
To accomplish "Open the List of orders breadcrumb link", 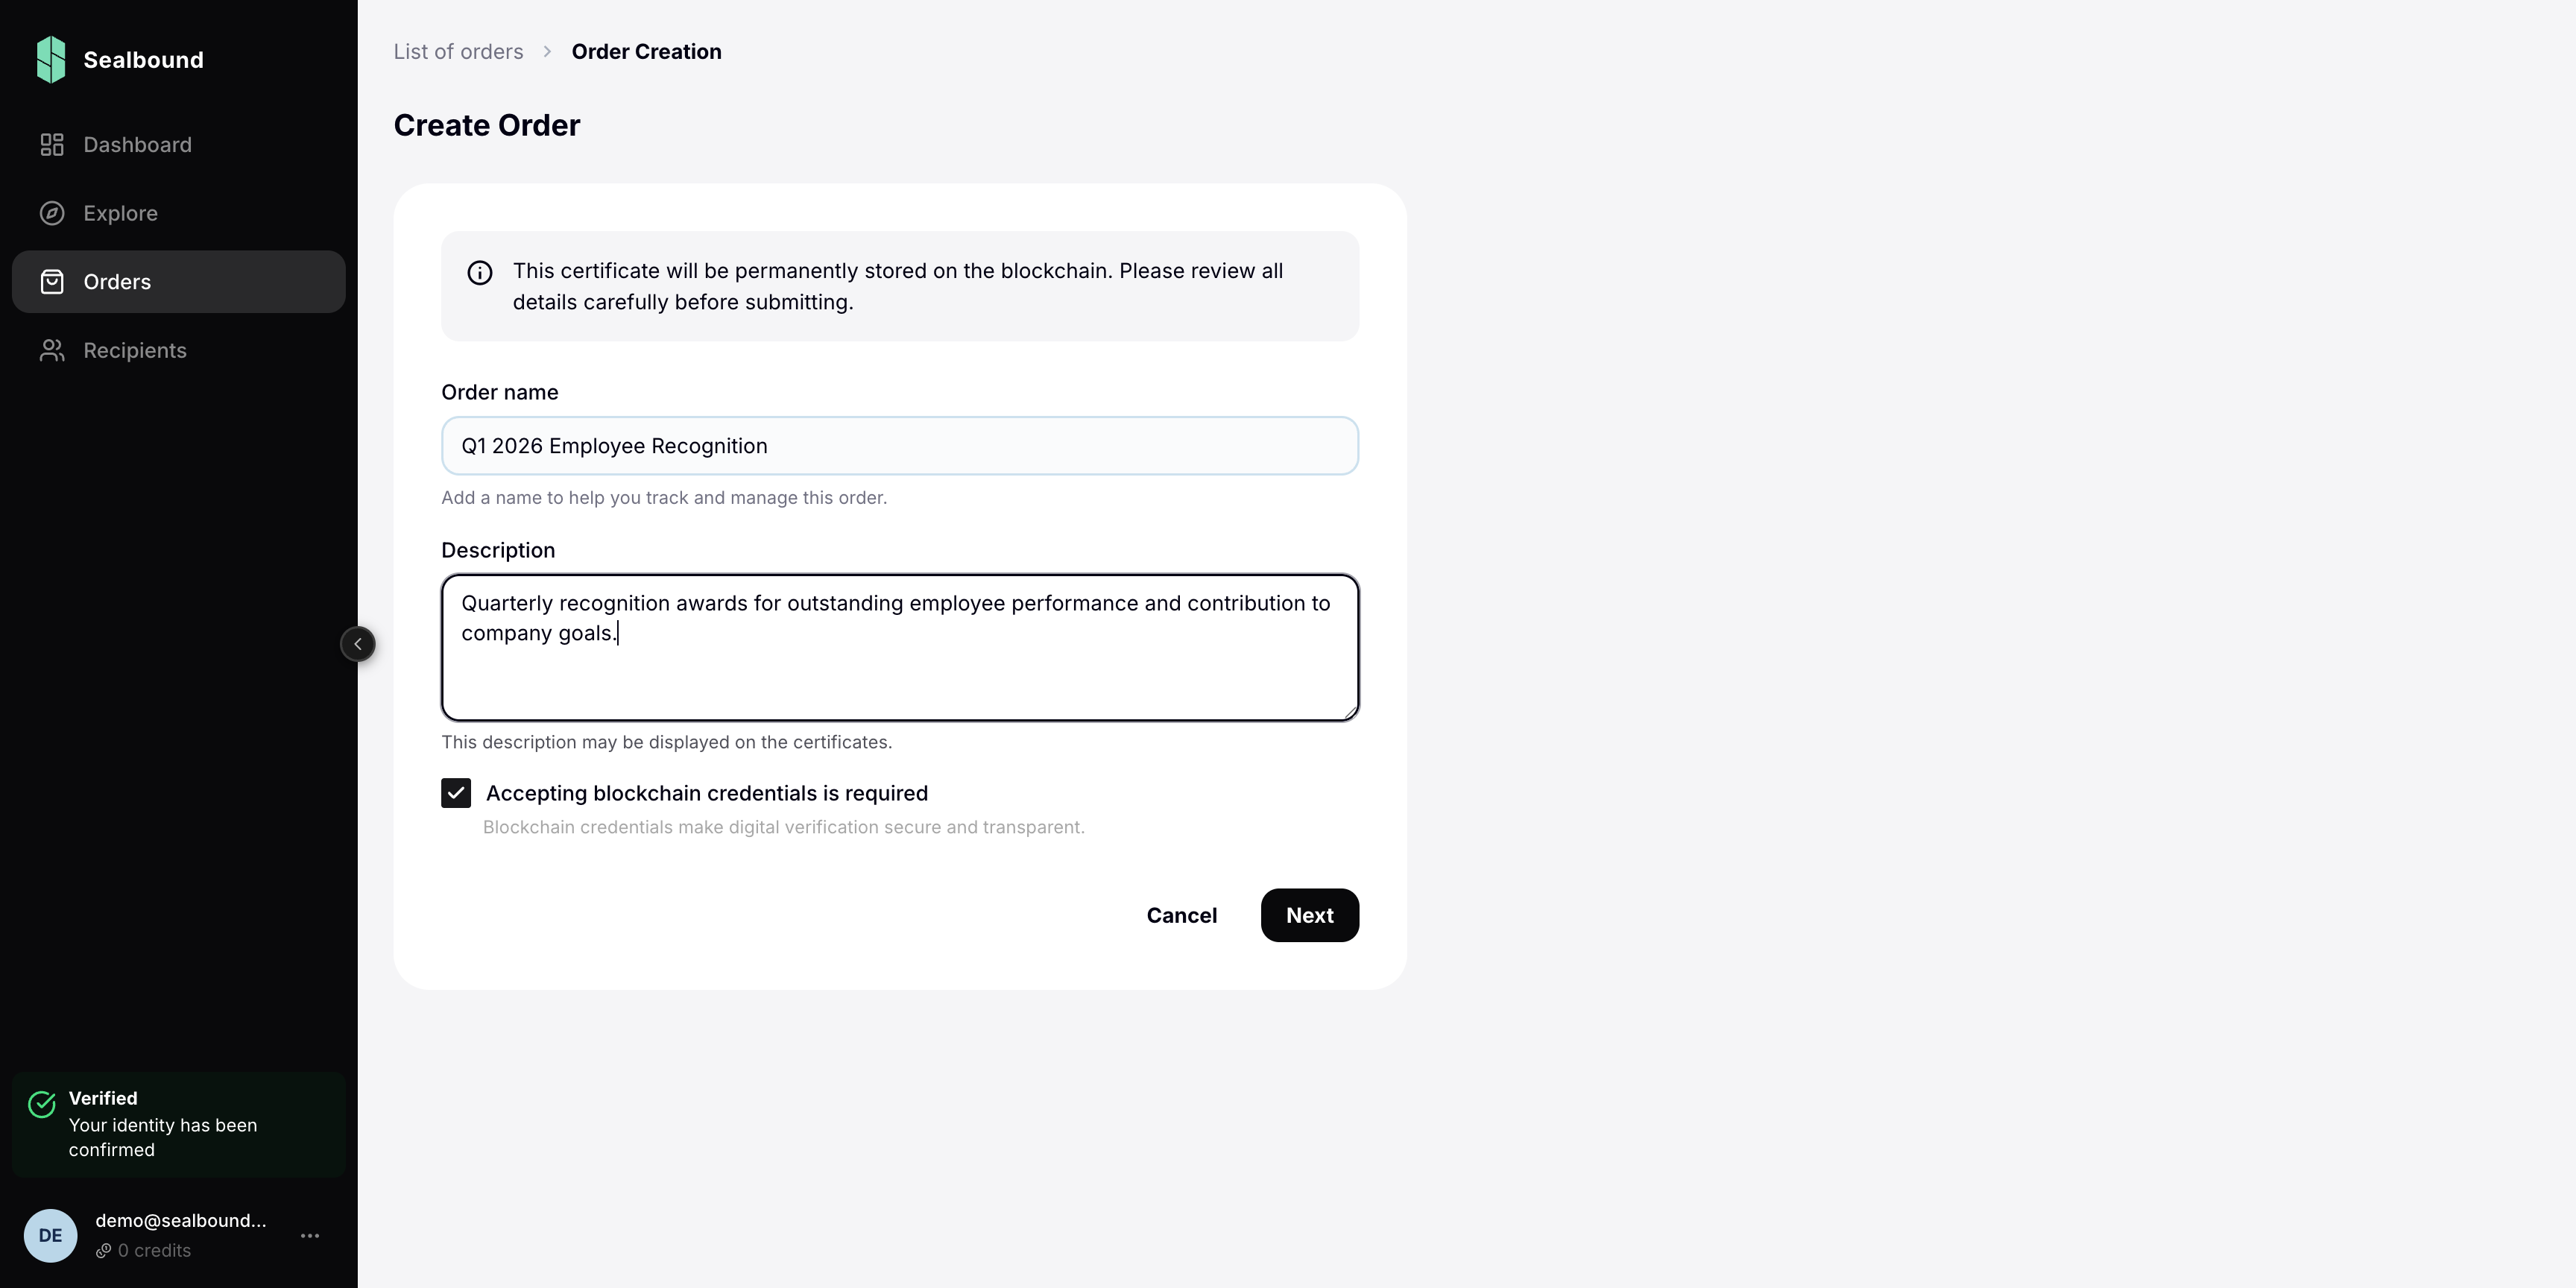I will (458, 51).
